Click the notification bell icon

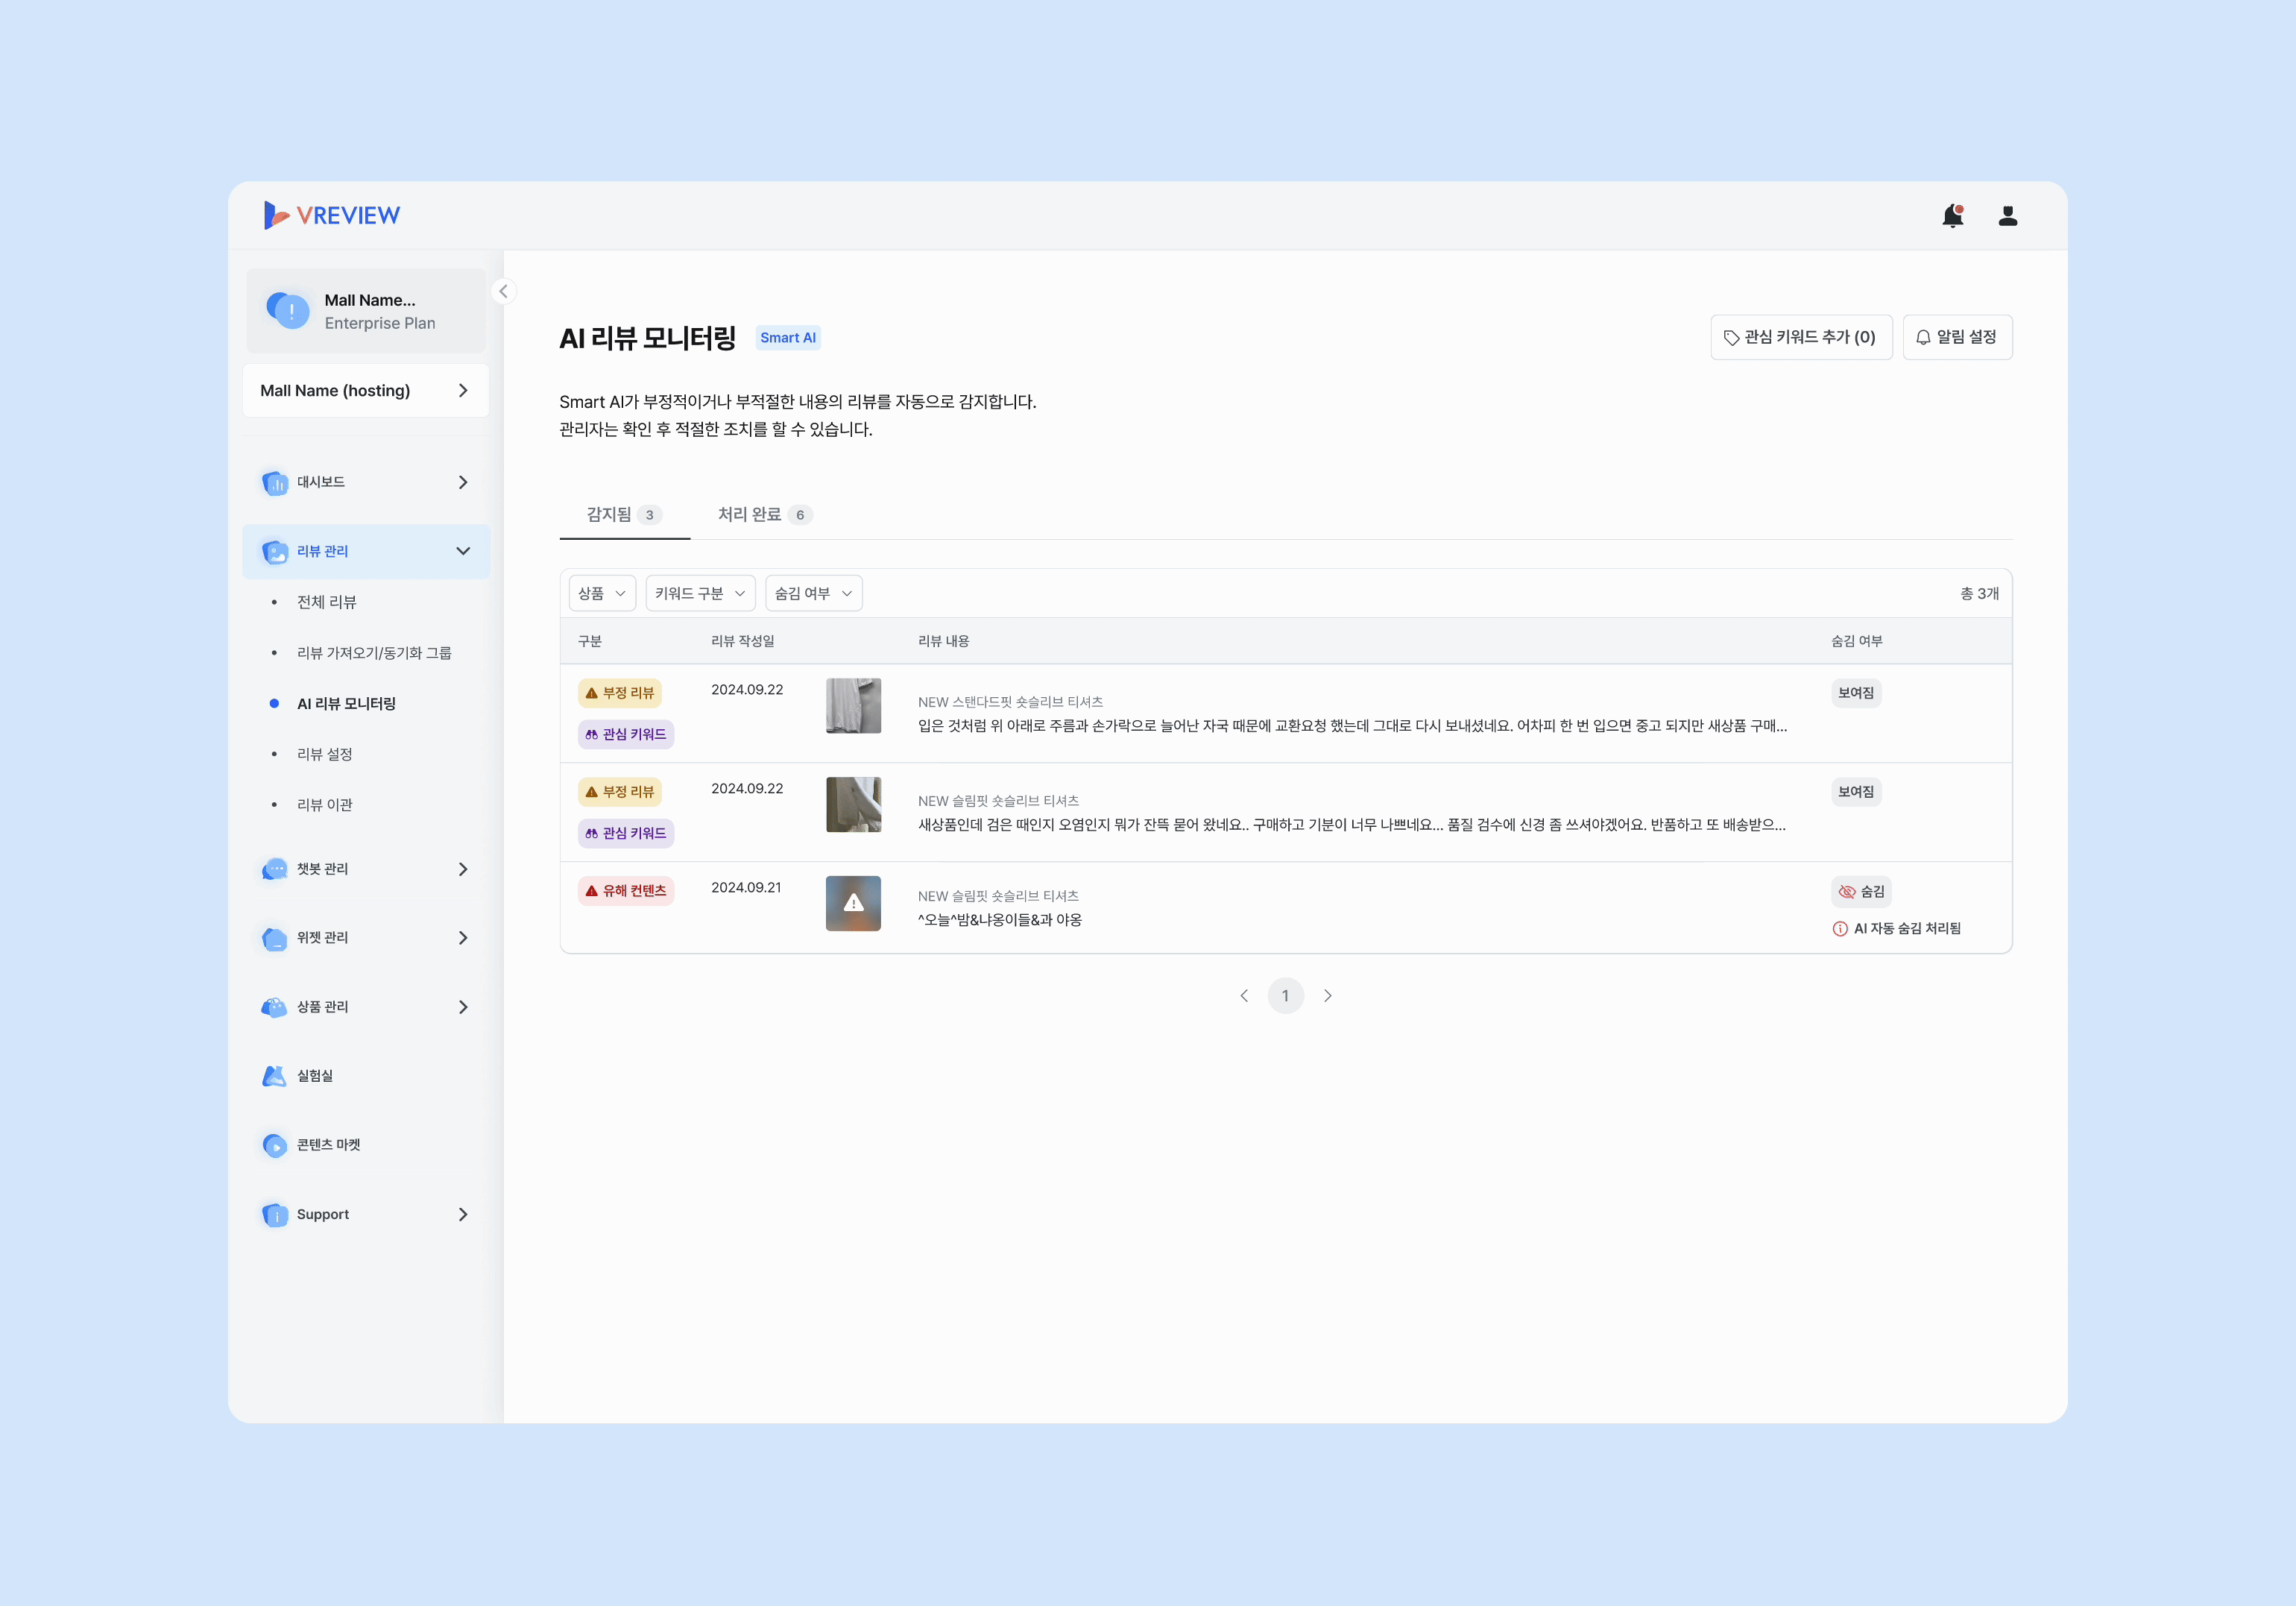(1952, 216)
